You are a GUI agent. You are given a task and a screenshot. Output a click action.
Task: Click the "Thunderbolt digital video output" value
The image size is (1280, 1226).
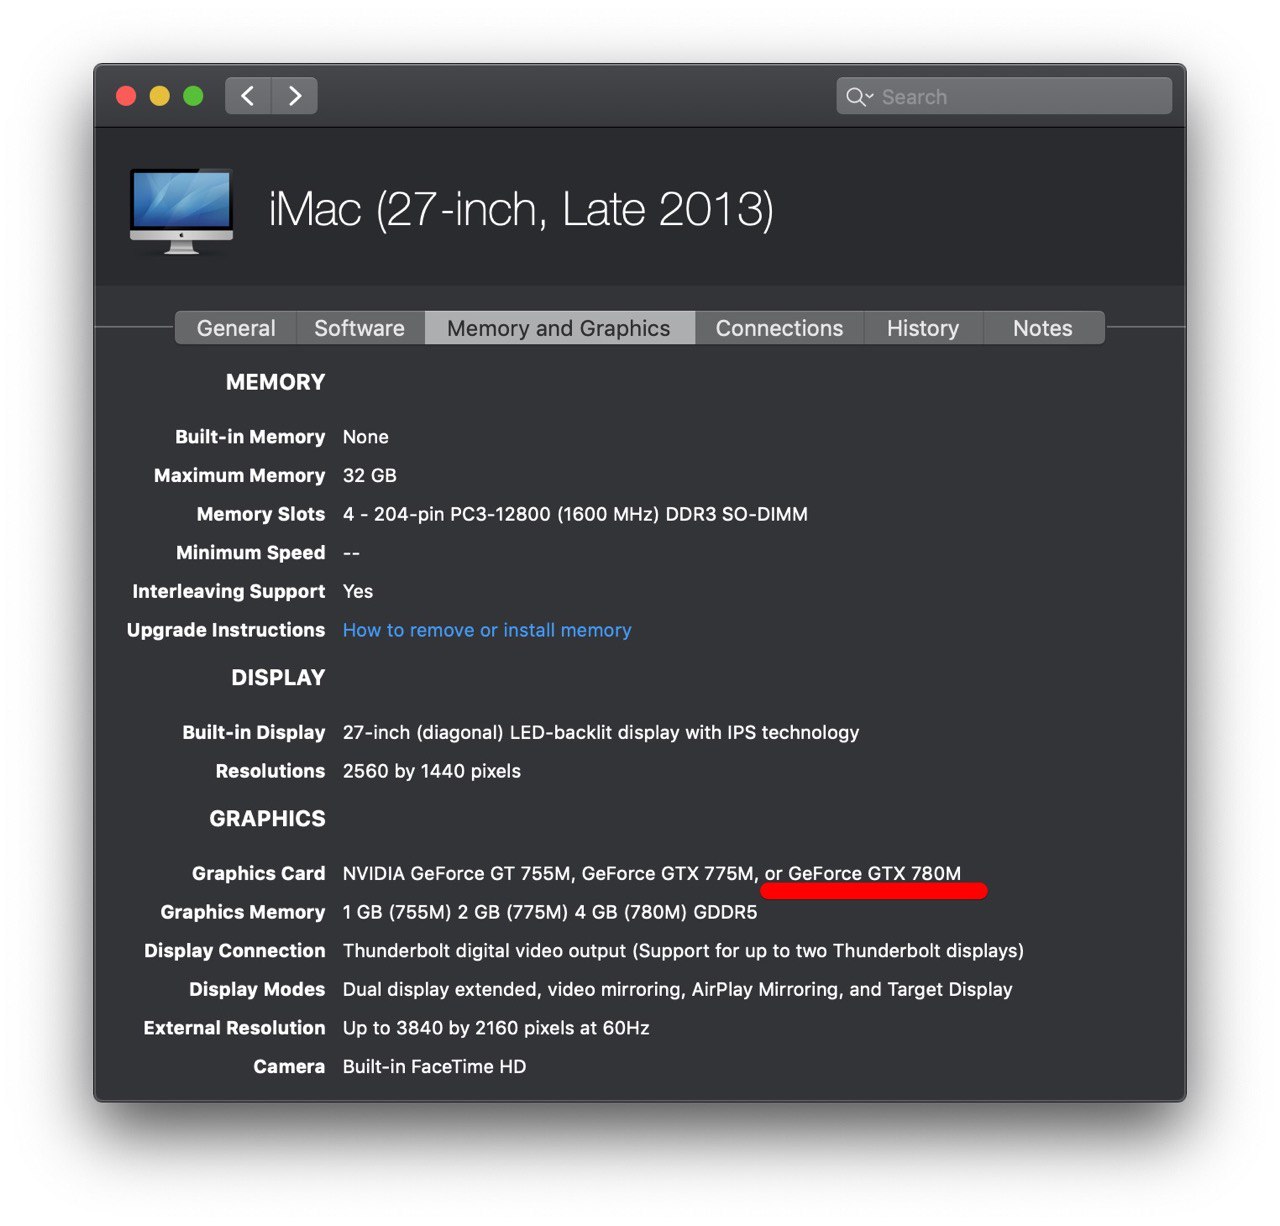[x=484, y=951]
